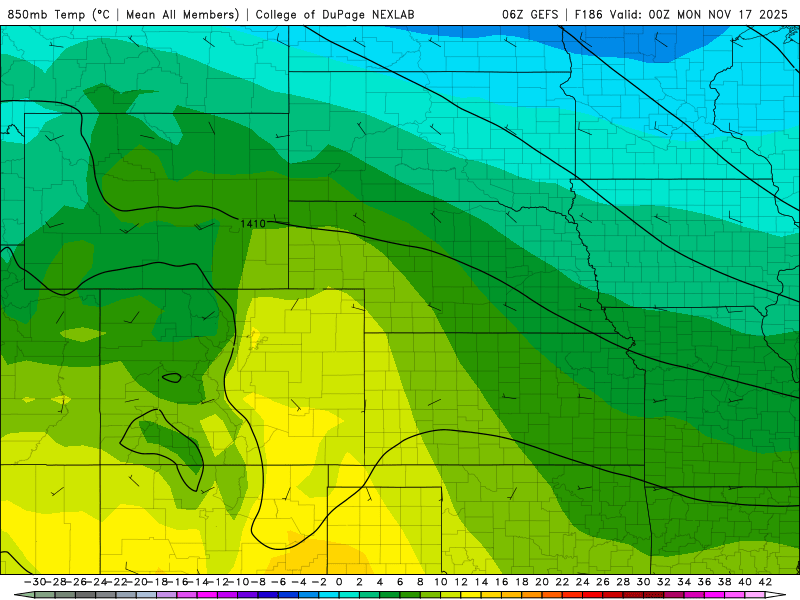Select color bar swatch between 0 and 2
This screenshot has width=800, height=600.
349,595
